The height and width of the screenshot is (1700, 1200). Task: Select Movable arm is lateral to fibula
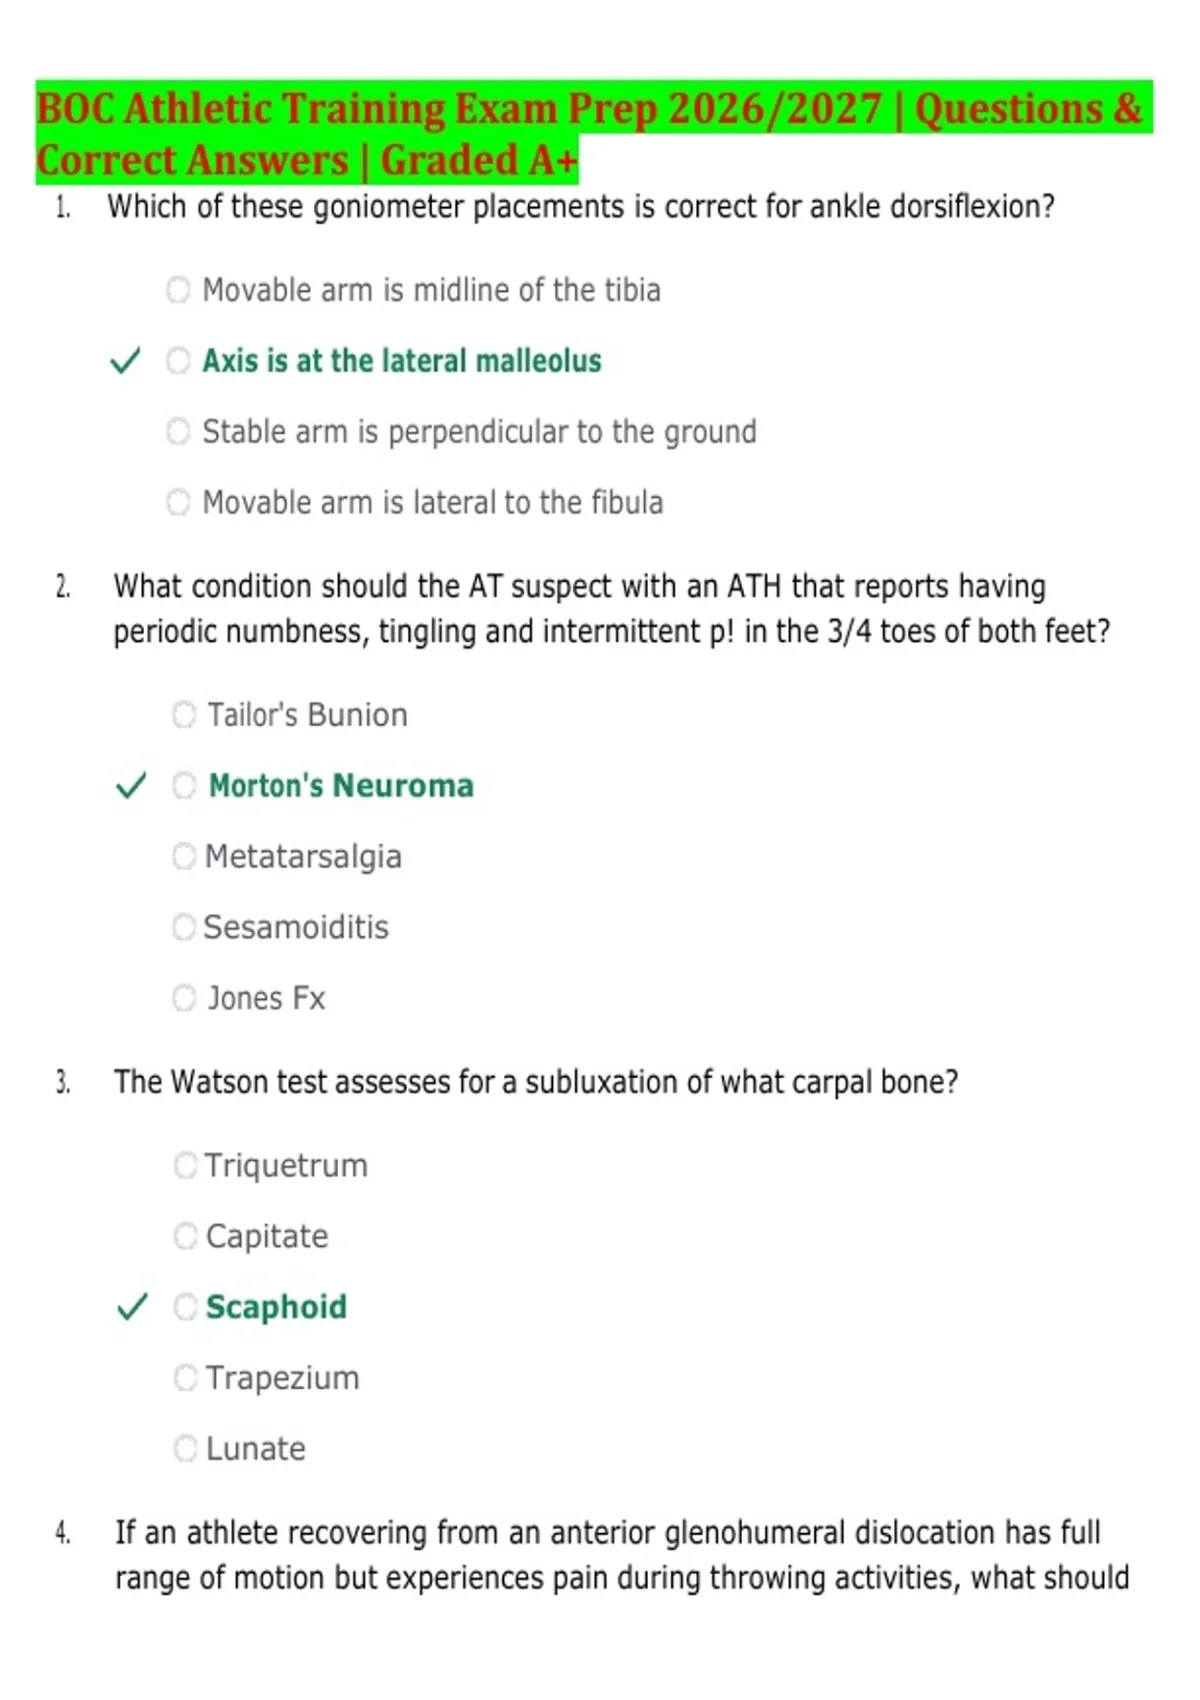click(x=178, y=502)
